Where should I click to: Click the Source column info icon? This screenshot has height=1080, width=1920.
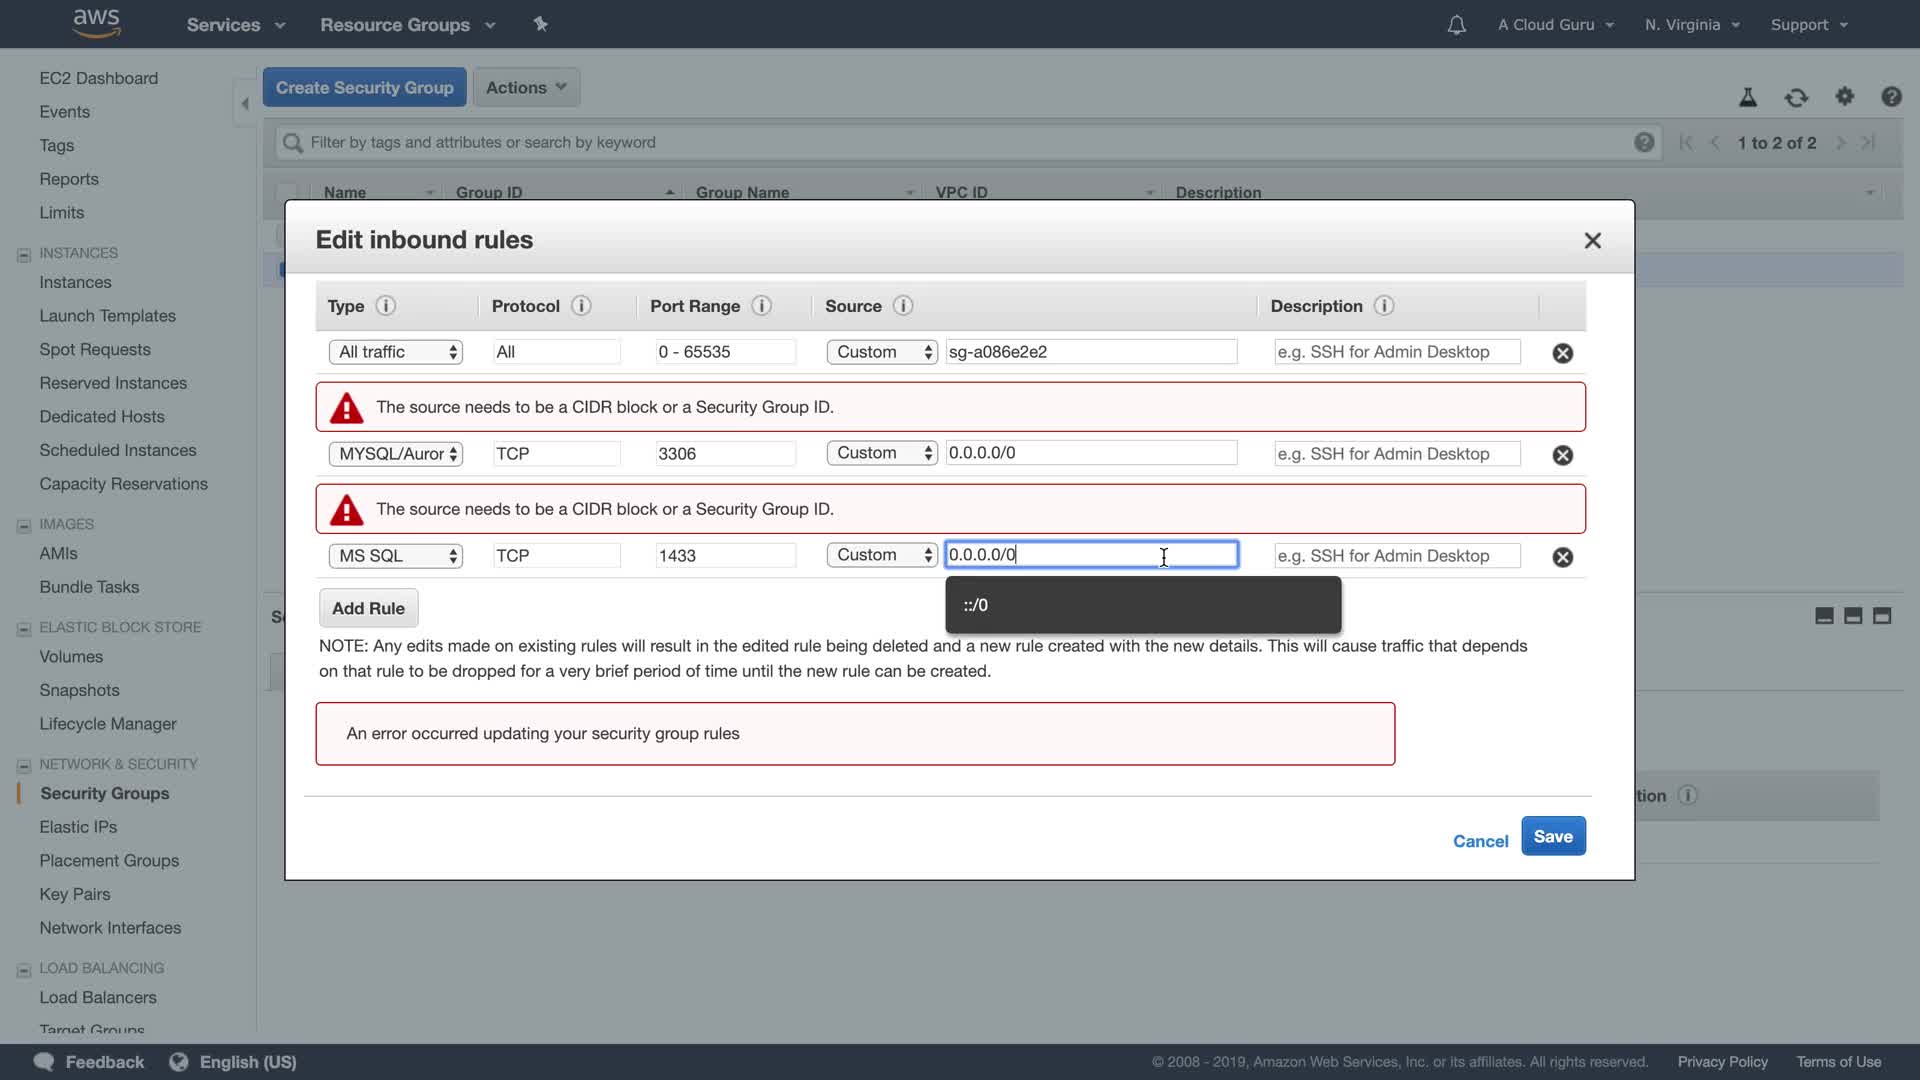click(902, 306)
